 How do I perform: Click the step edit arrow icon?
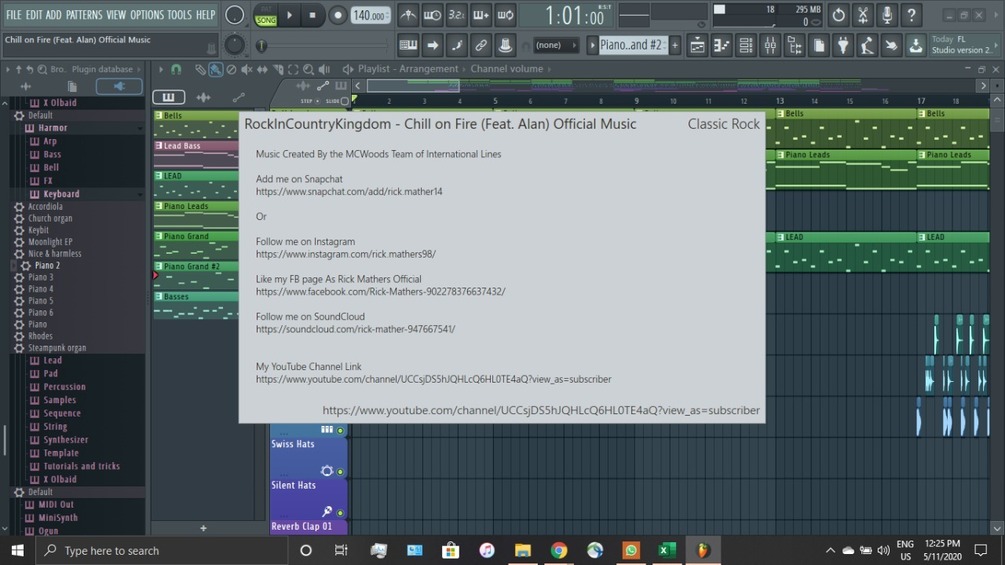(433, 45)
